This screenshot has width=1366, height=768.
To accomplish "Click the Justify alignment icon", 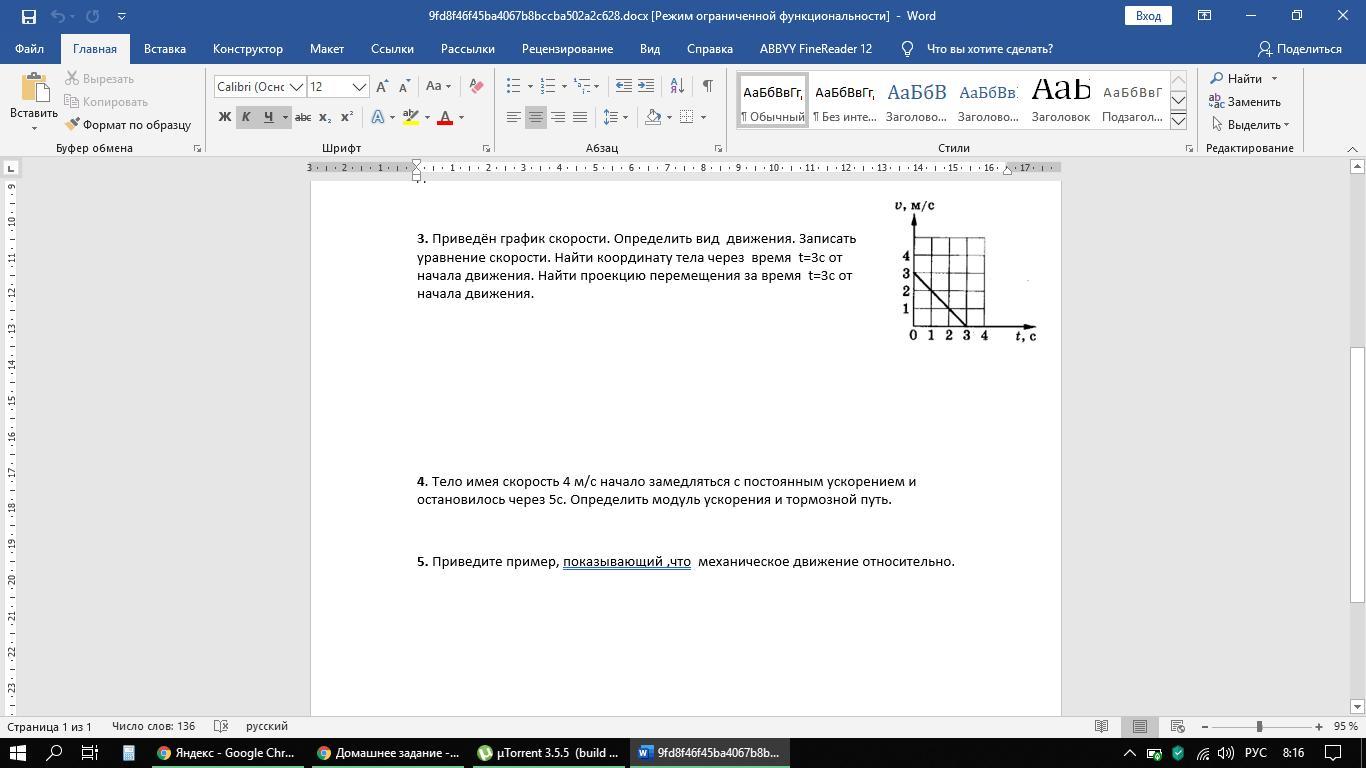I will 580,117.
